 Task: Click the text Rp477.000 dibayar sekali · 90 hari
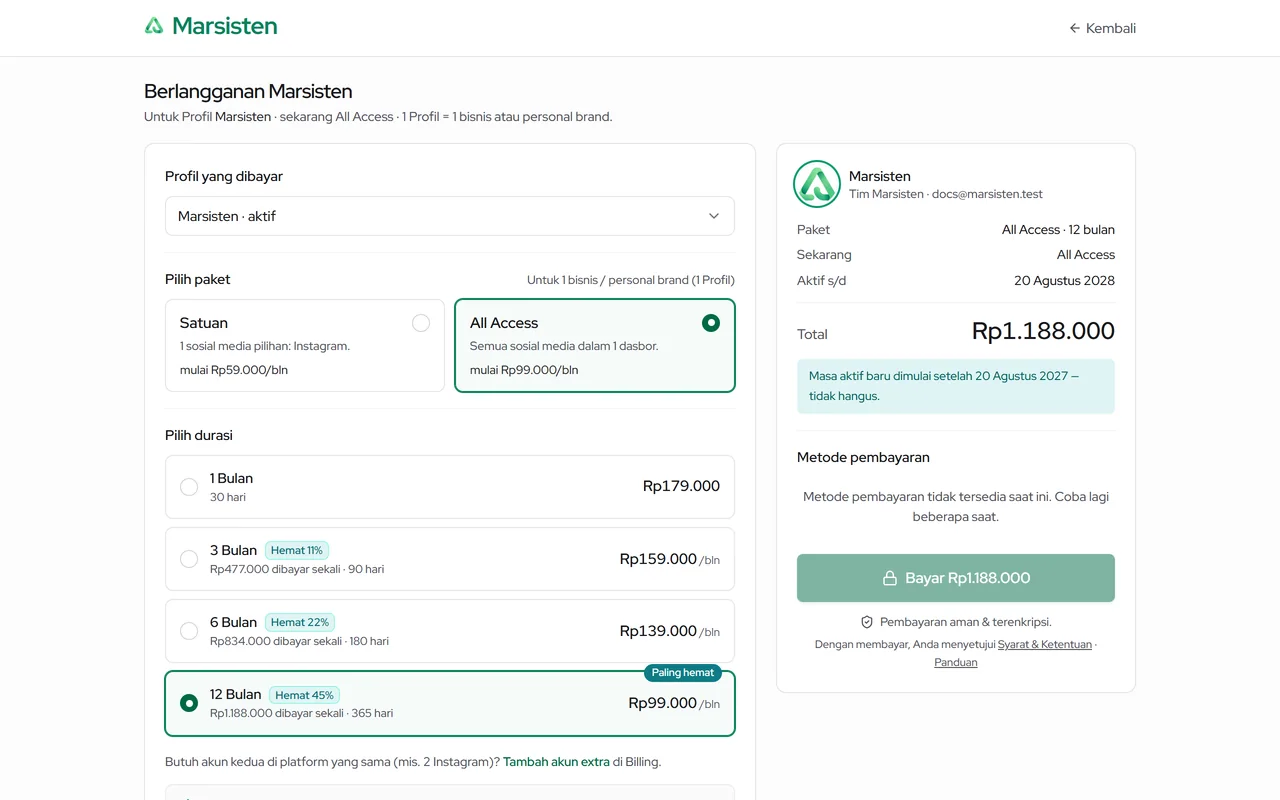pyautogui.click(x=297, y=569)
